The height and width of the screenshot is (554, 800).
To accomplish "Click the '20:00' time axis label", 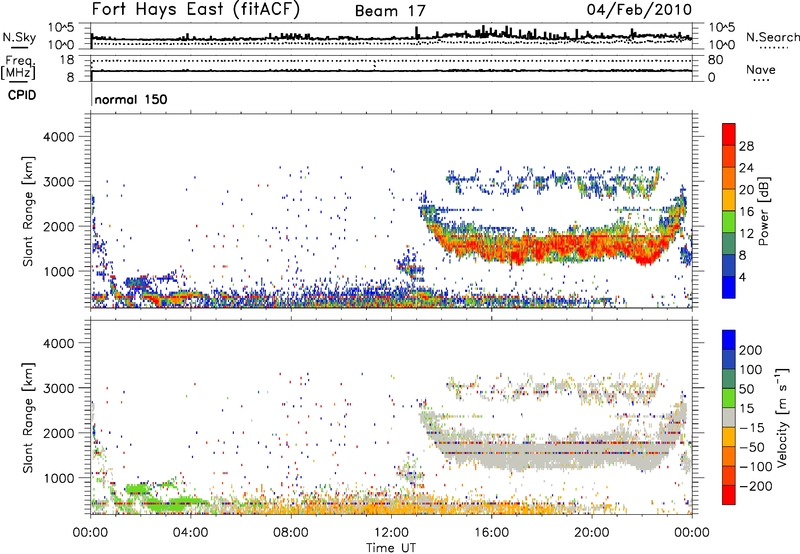I will pos(592,533).
